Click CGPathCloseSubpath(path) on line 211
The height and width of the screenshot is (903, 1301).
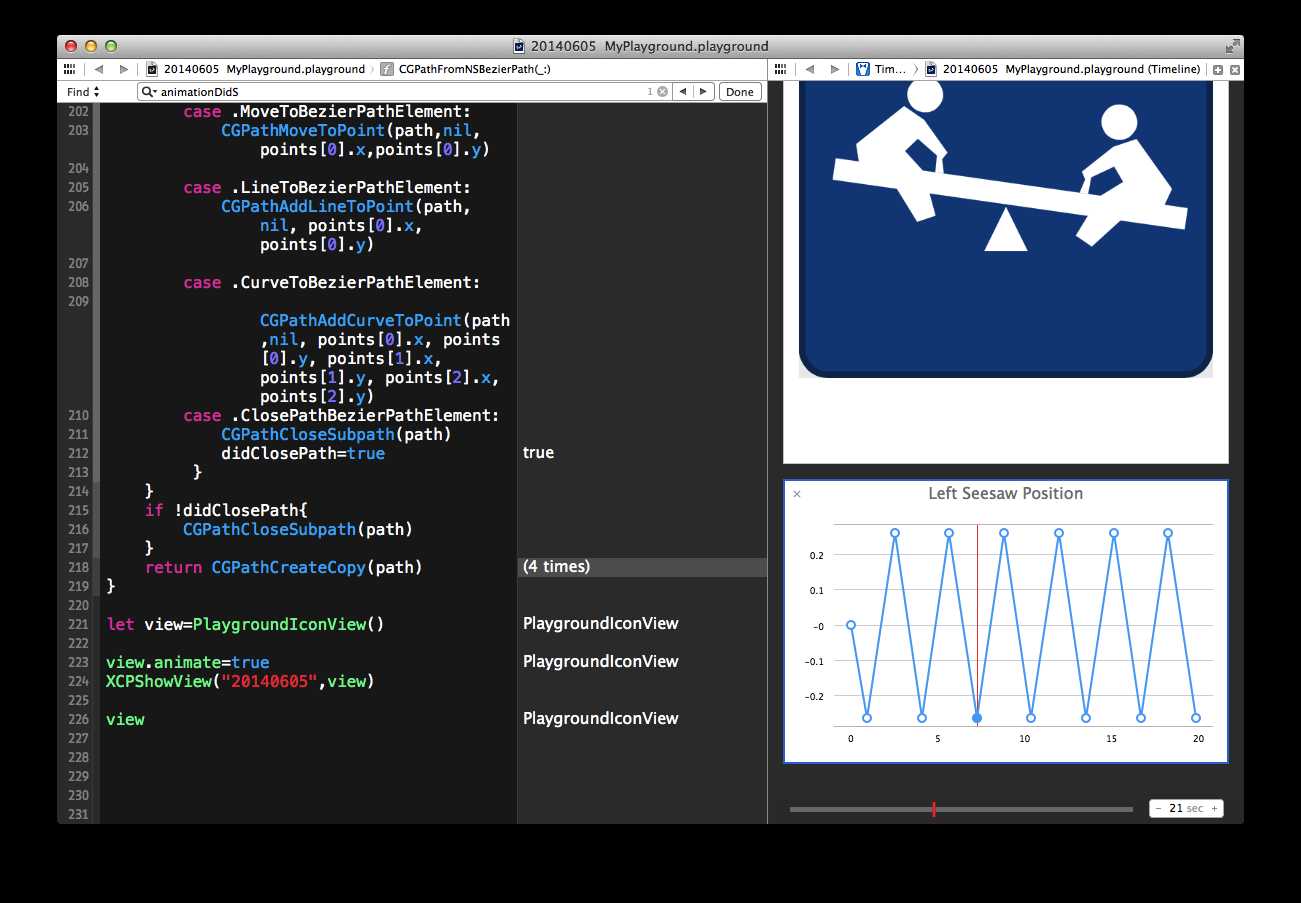tap(336, 434)
